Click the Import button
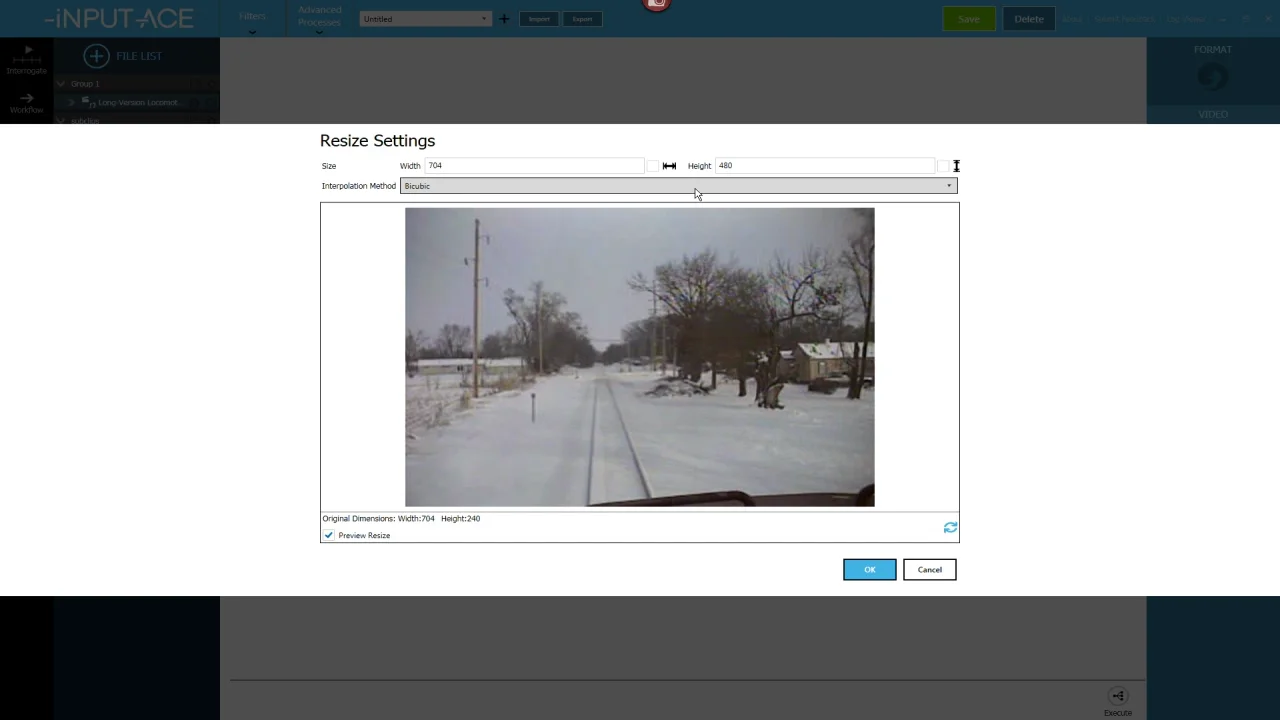Screen dimensions: 1280x720 (539, 19)
